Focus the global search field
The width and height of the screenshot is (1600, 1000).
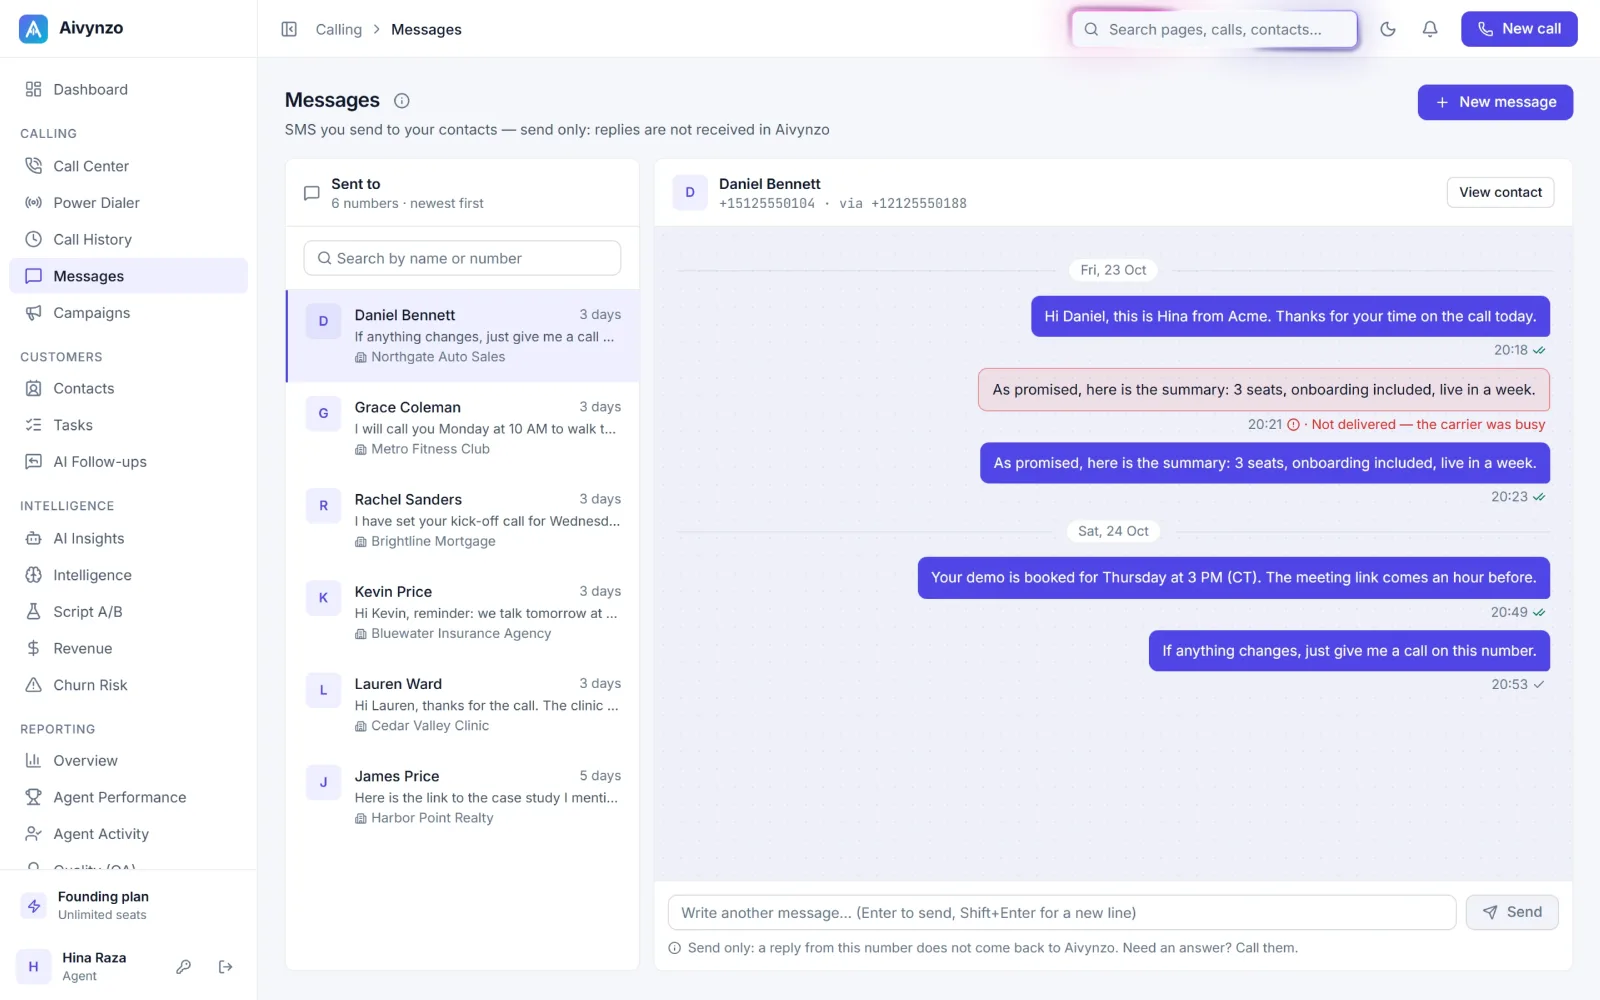1214,29
